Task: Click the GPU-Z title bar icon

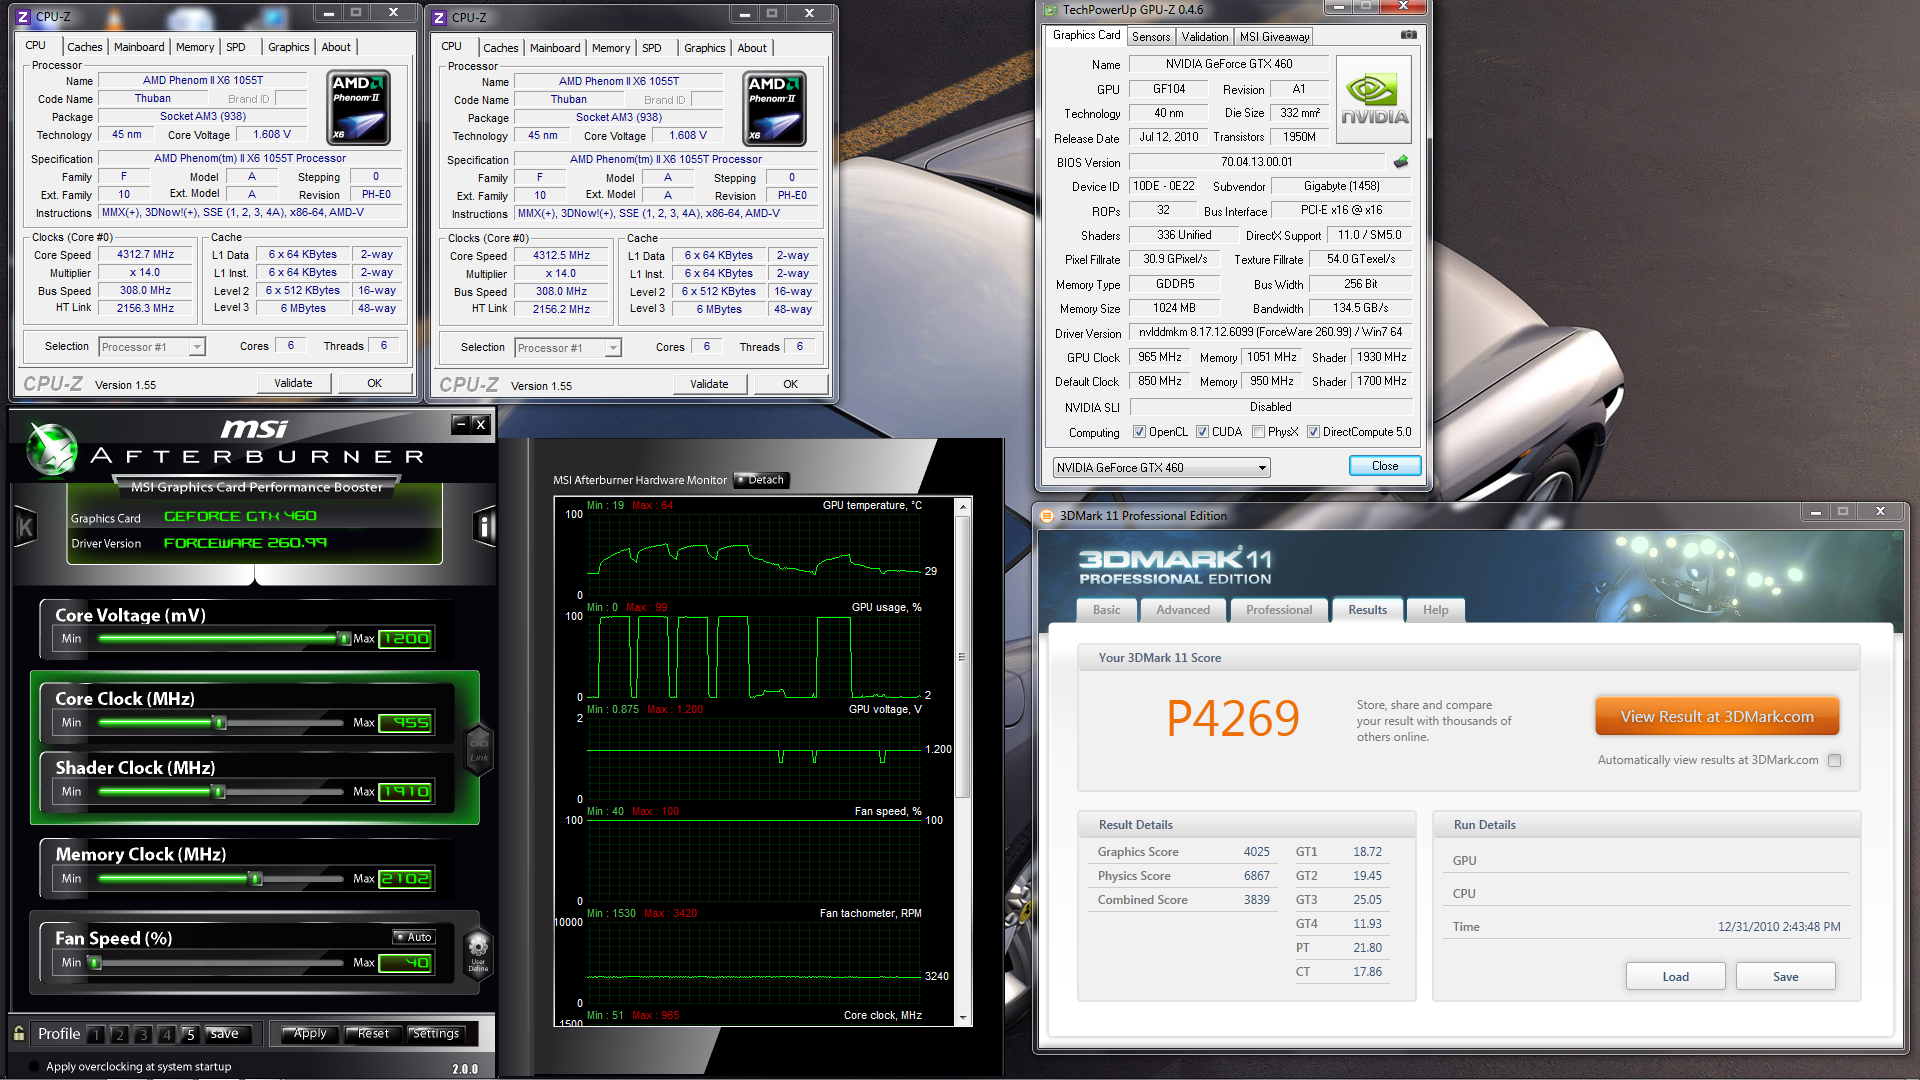Action: tap(1051, 10)
